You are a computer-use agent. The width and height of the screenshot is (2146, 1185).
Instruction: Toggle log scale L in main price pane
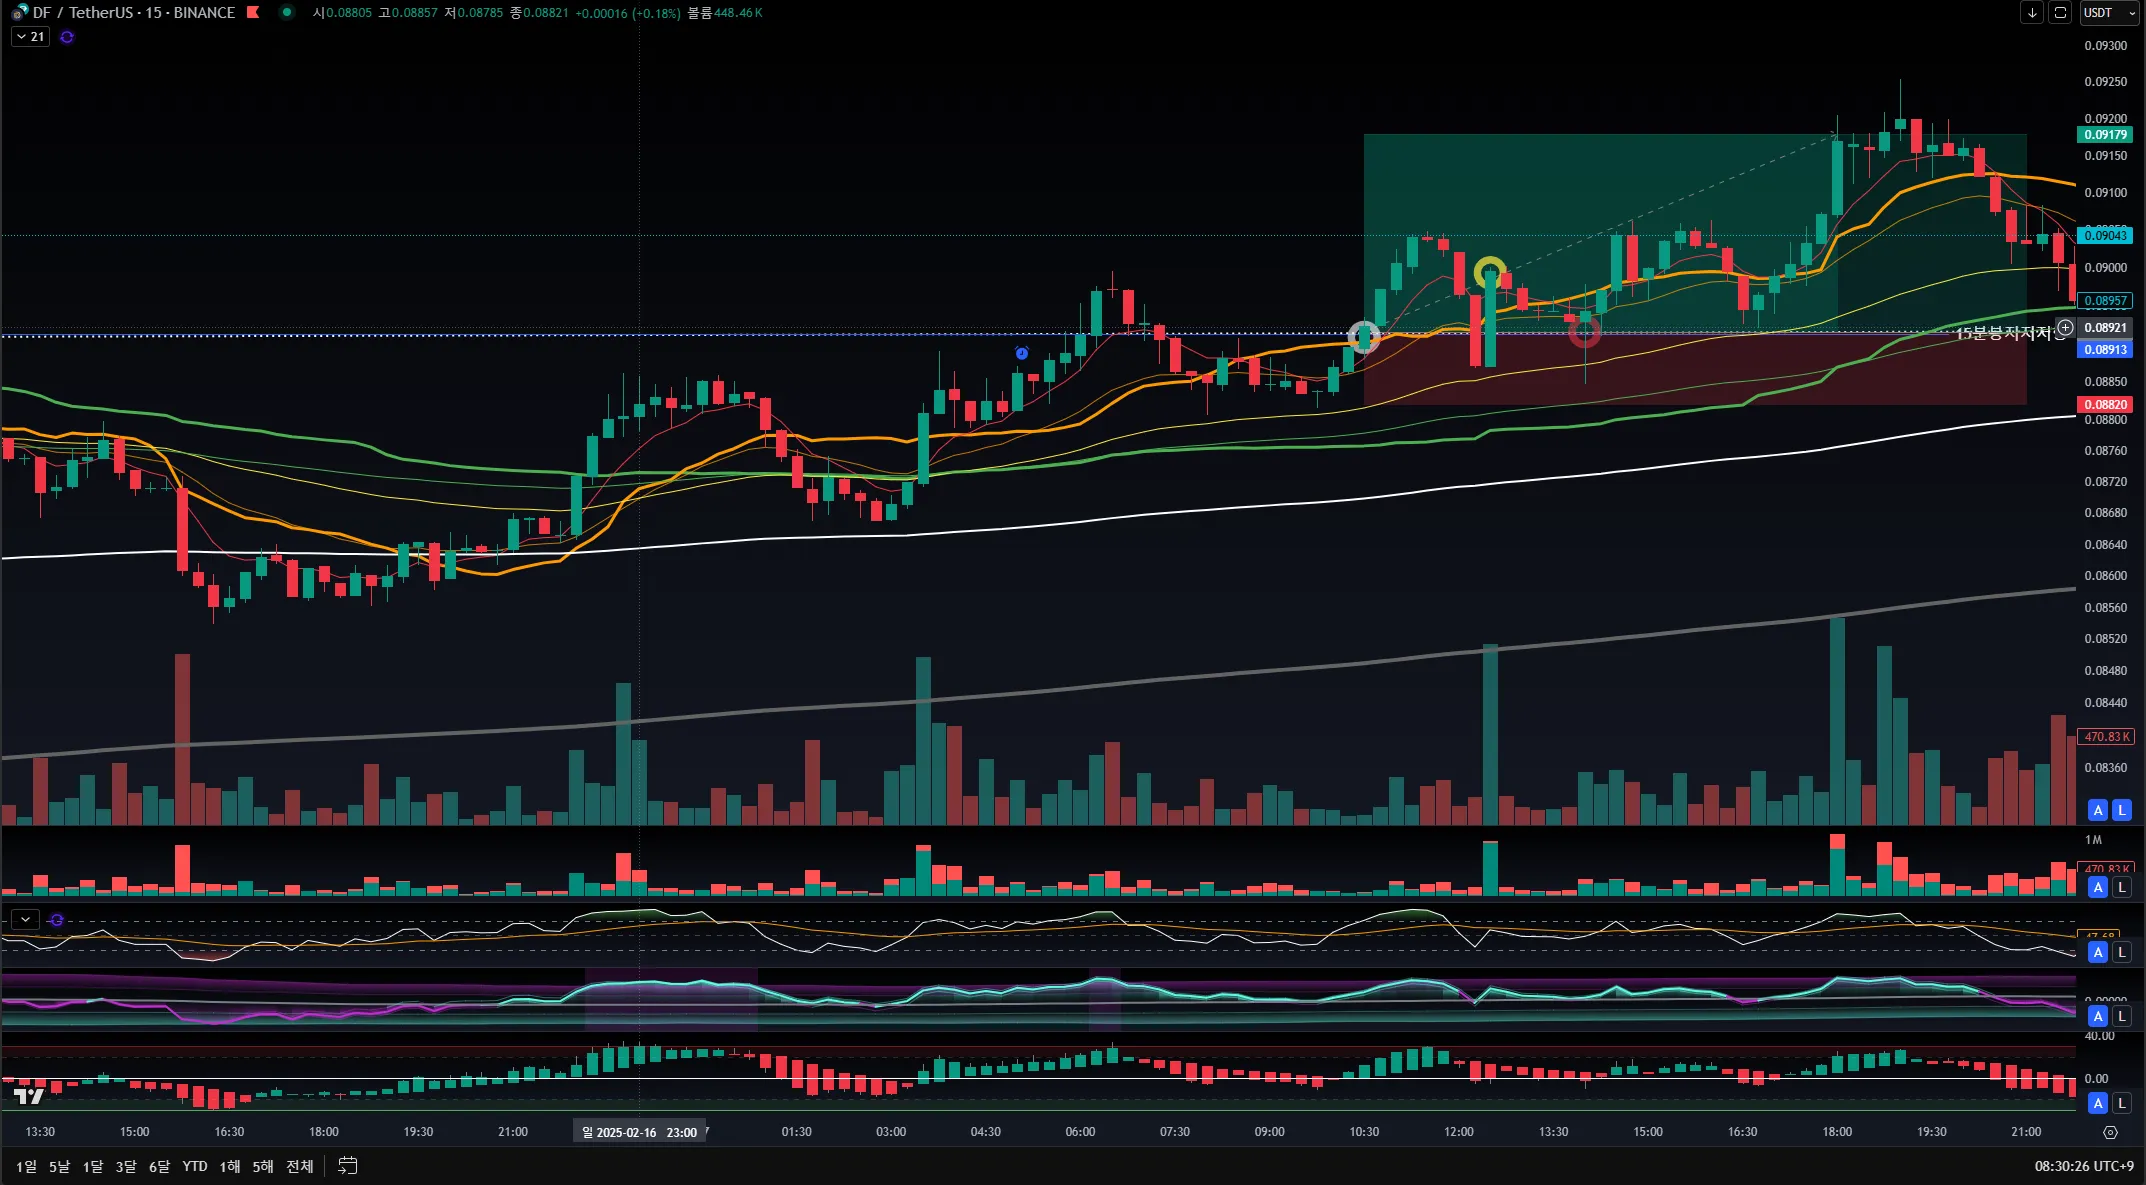coord(2121,810)
